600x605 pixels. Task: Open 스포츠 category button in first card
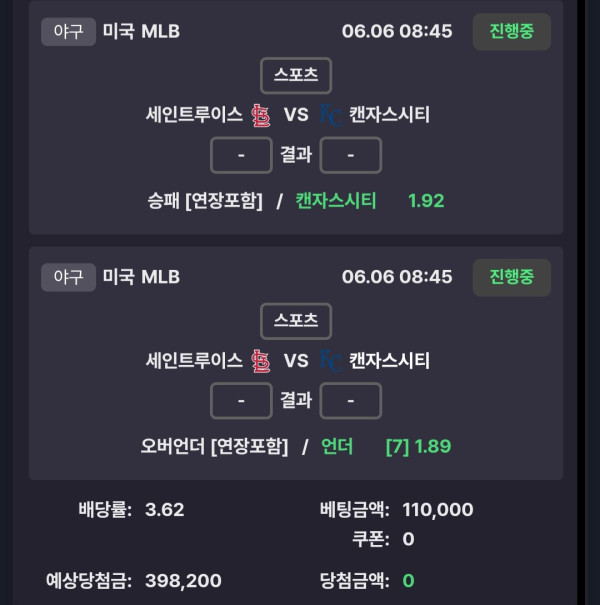tap(296, 75)
